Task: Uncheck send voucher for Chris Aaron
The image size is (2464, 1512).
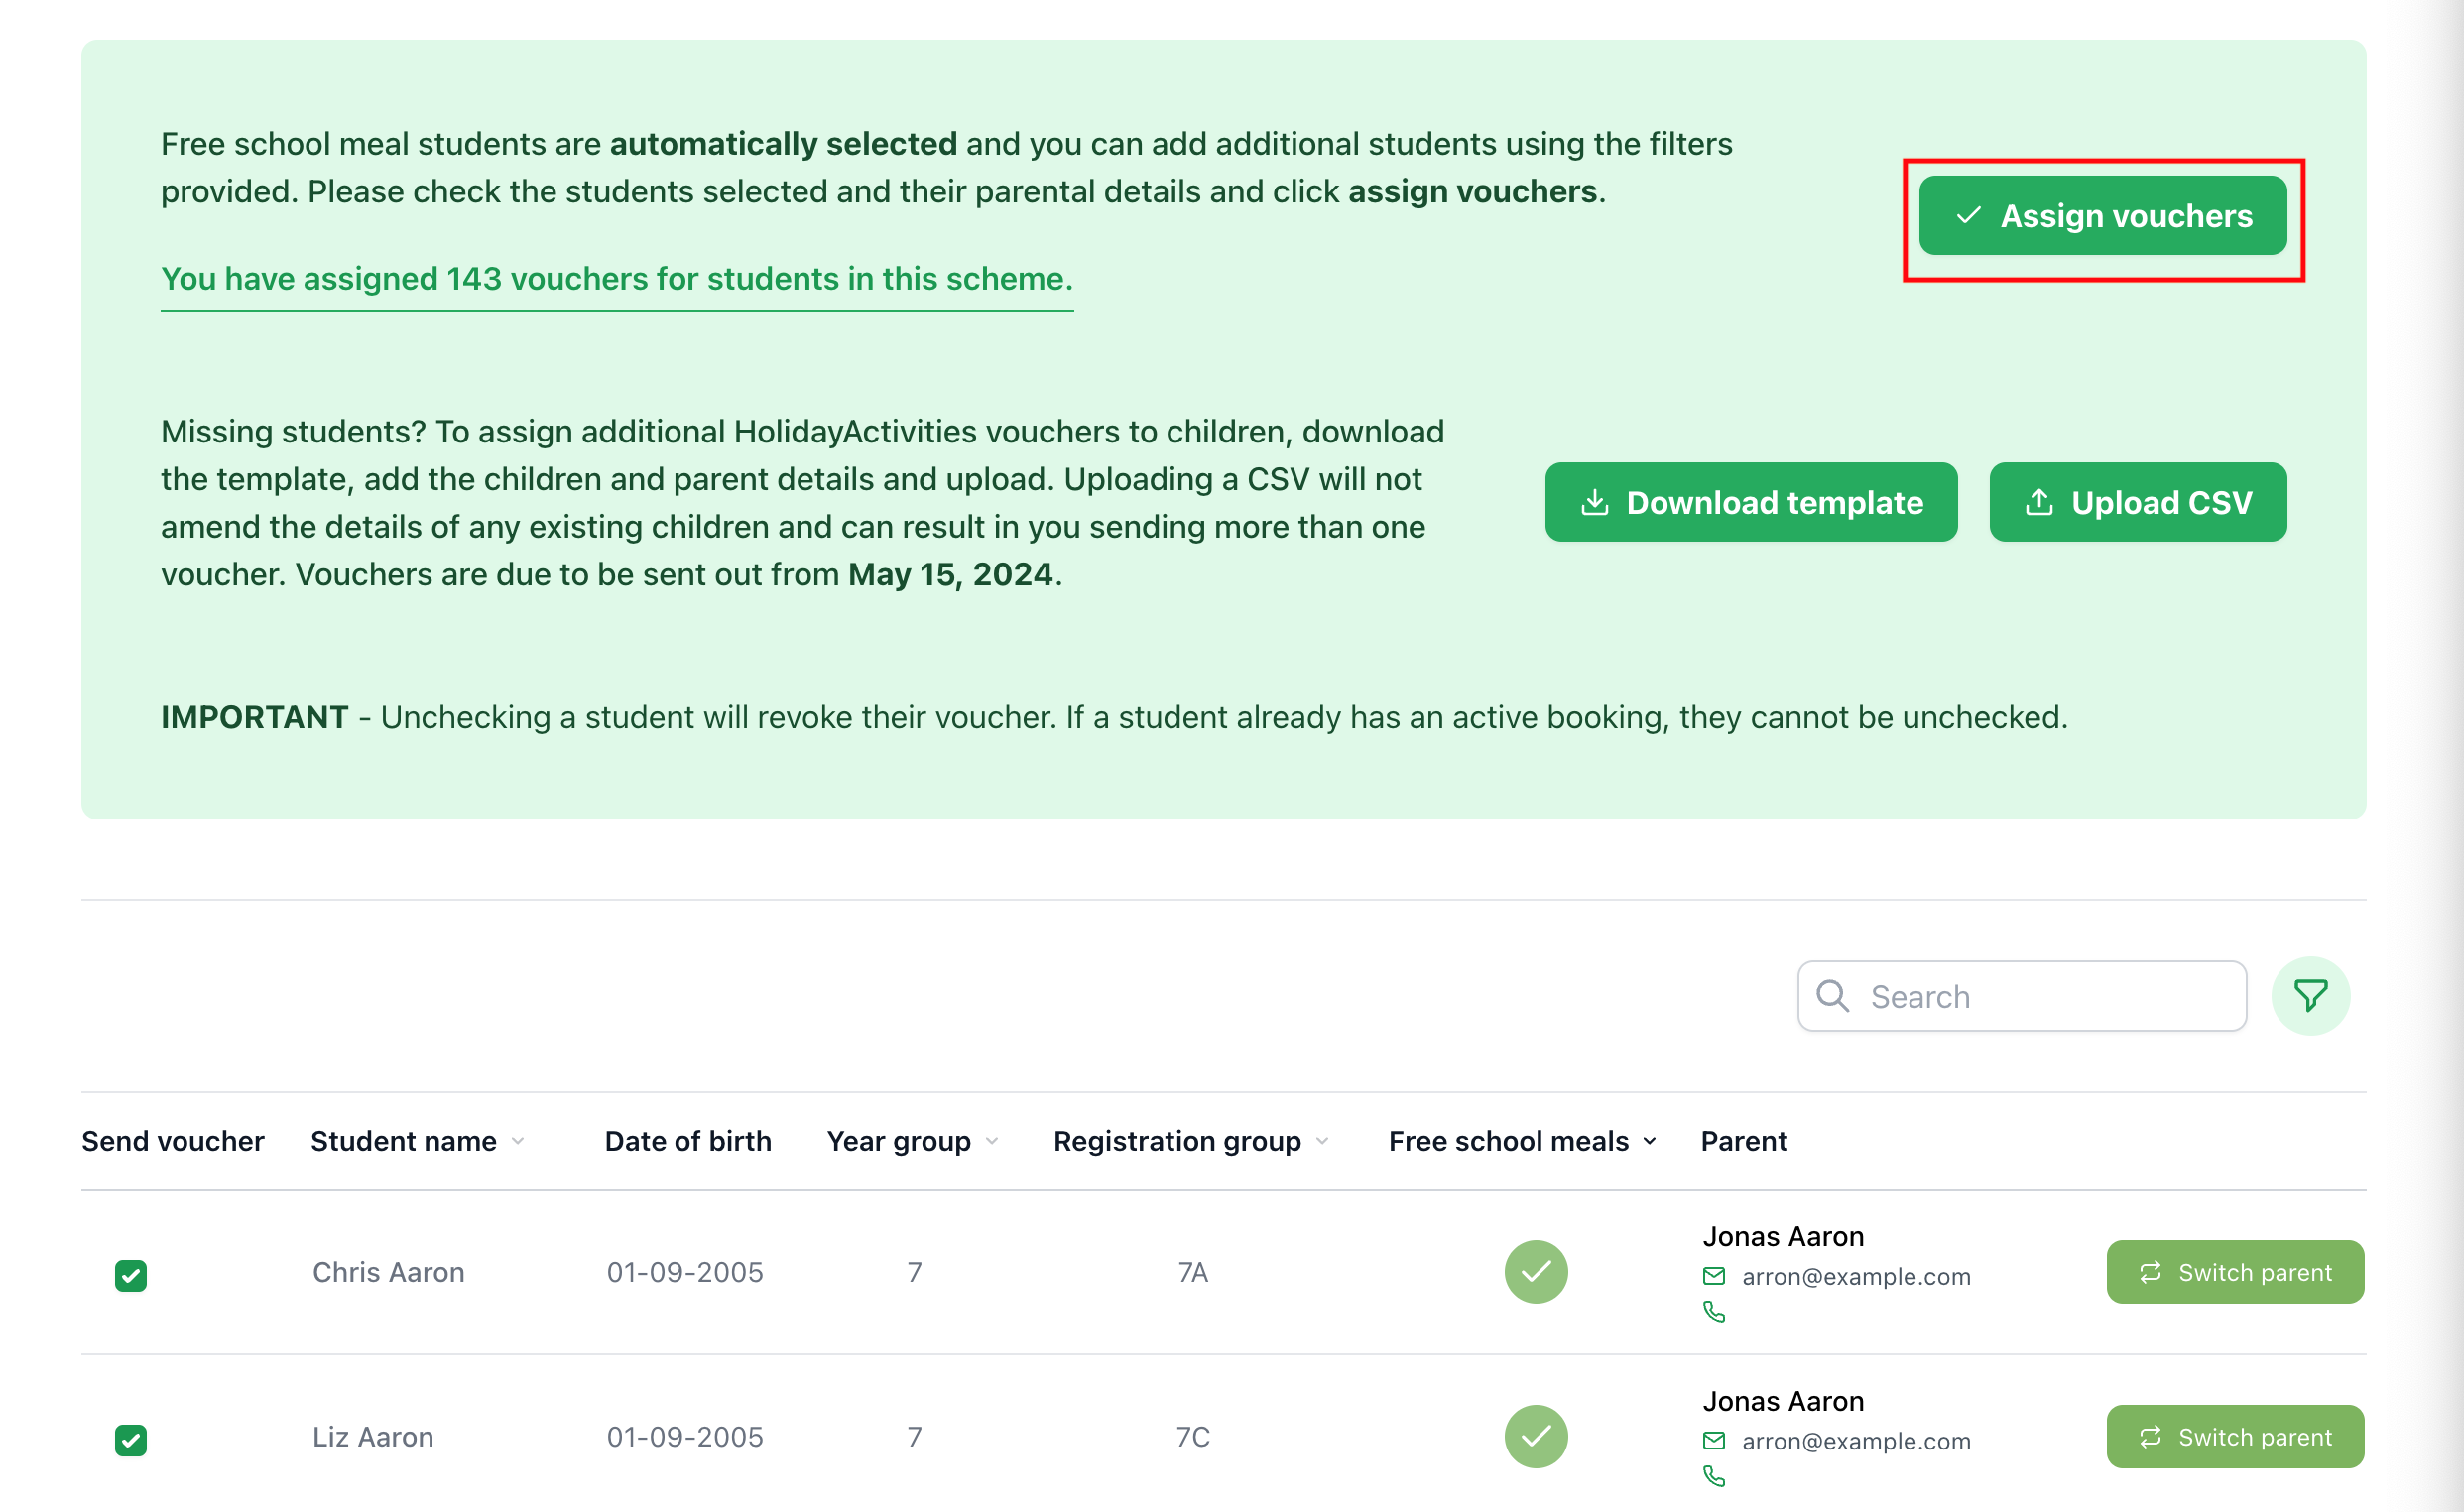Action: (x=131, y=1275)
